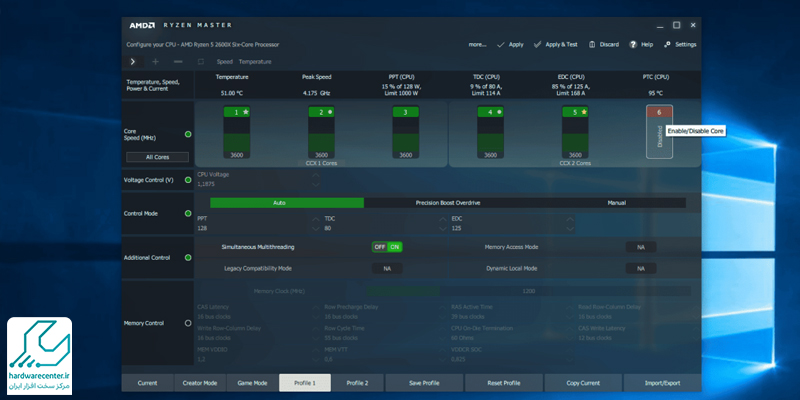Toggle the Voltage Control green indicator

[188, 180]
